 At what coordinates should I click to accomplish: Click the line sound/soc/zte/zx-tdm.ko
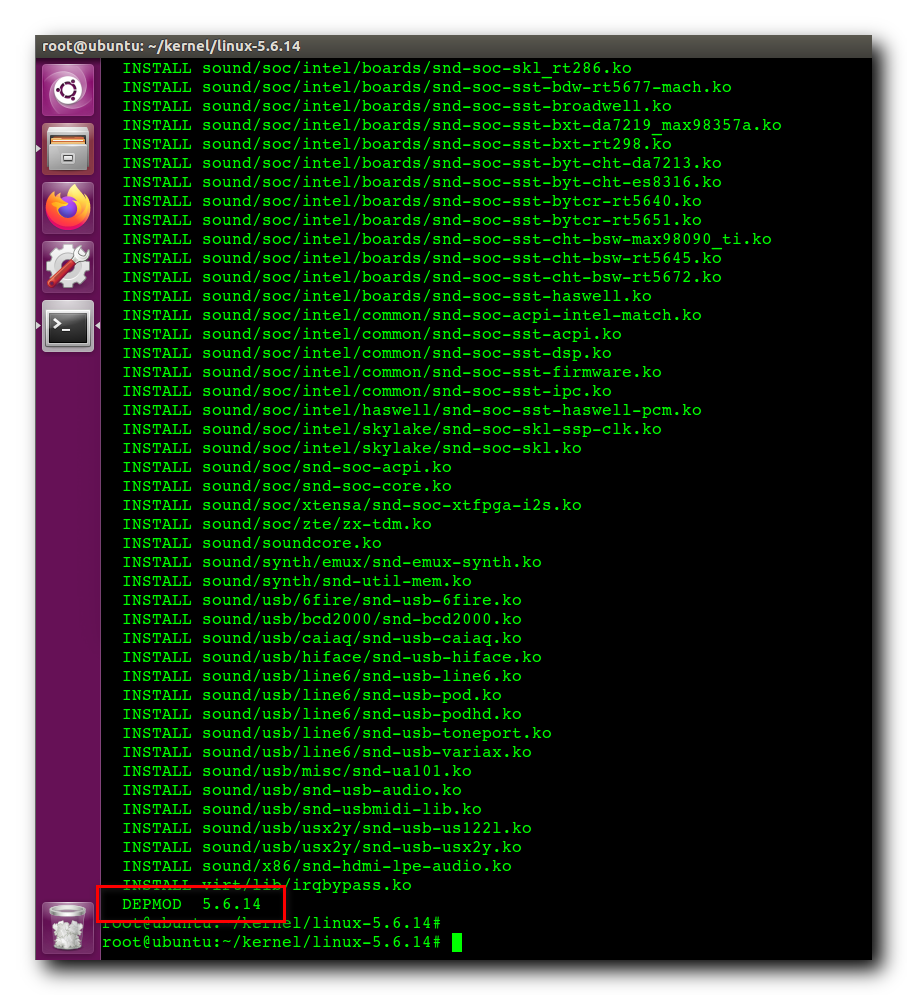(277, 525)
